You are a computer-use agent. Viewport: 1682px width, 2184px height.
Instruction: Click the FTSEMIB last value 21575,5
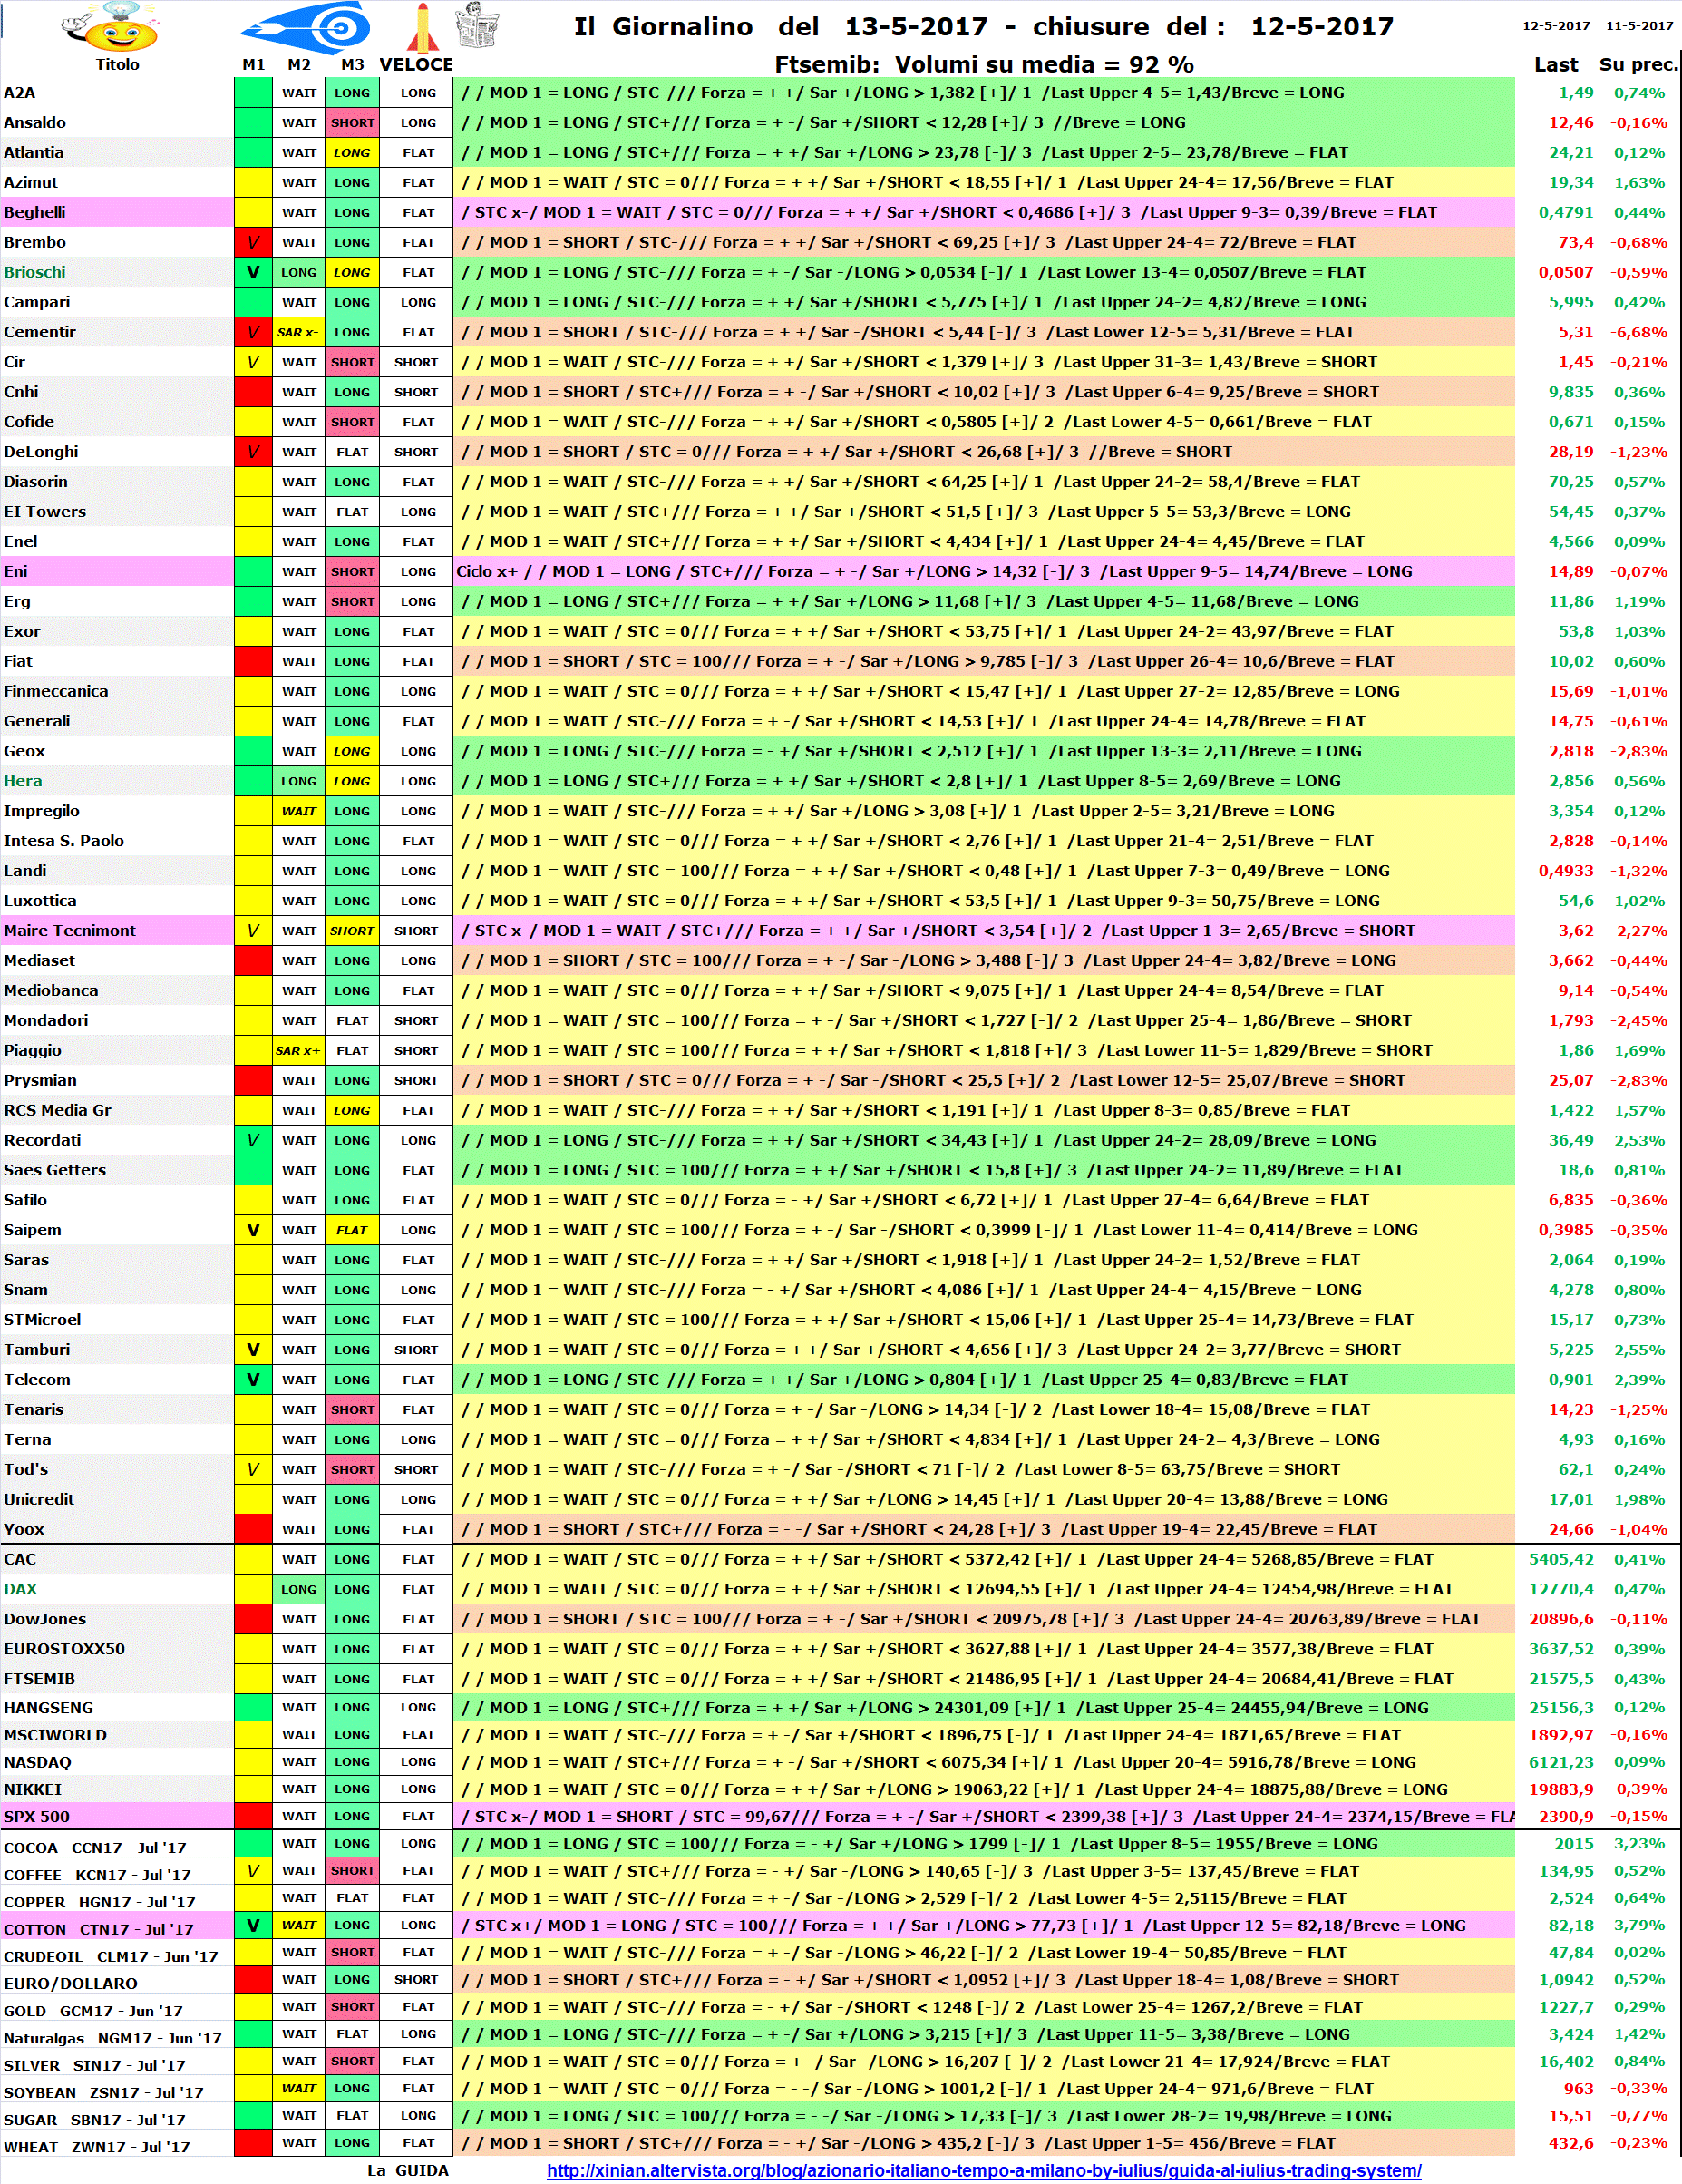1561,1679
